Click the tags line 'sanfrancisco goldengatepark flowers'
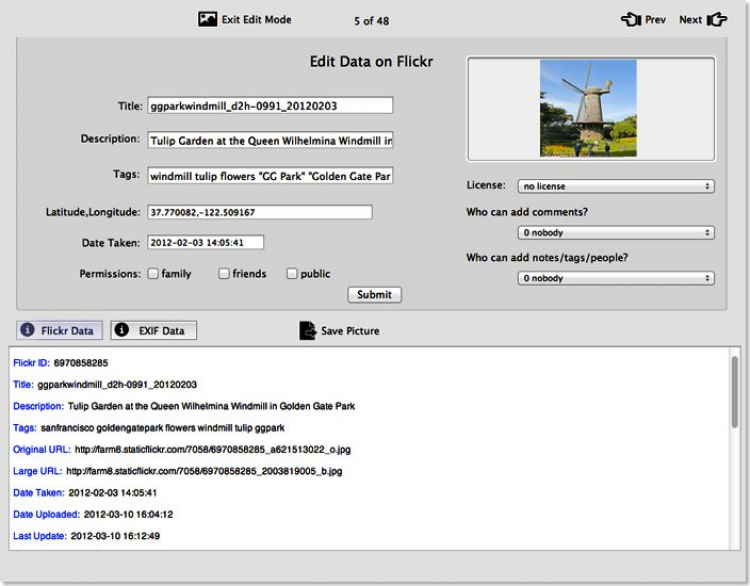Image resolution: width=750 pixels, height=586 pixels. click(x=163, y=428)
